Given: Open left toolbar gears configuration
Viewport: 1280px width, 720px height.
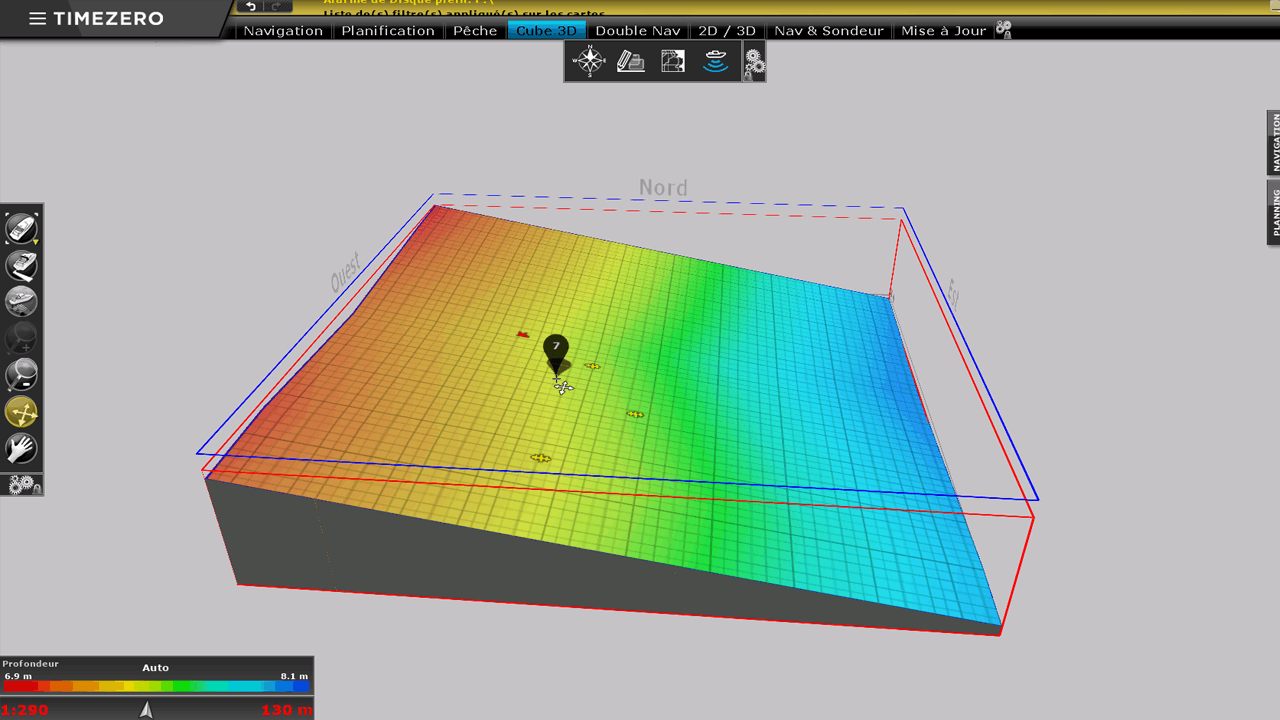Looking at the screenshot, I should point(22,485).
